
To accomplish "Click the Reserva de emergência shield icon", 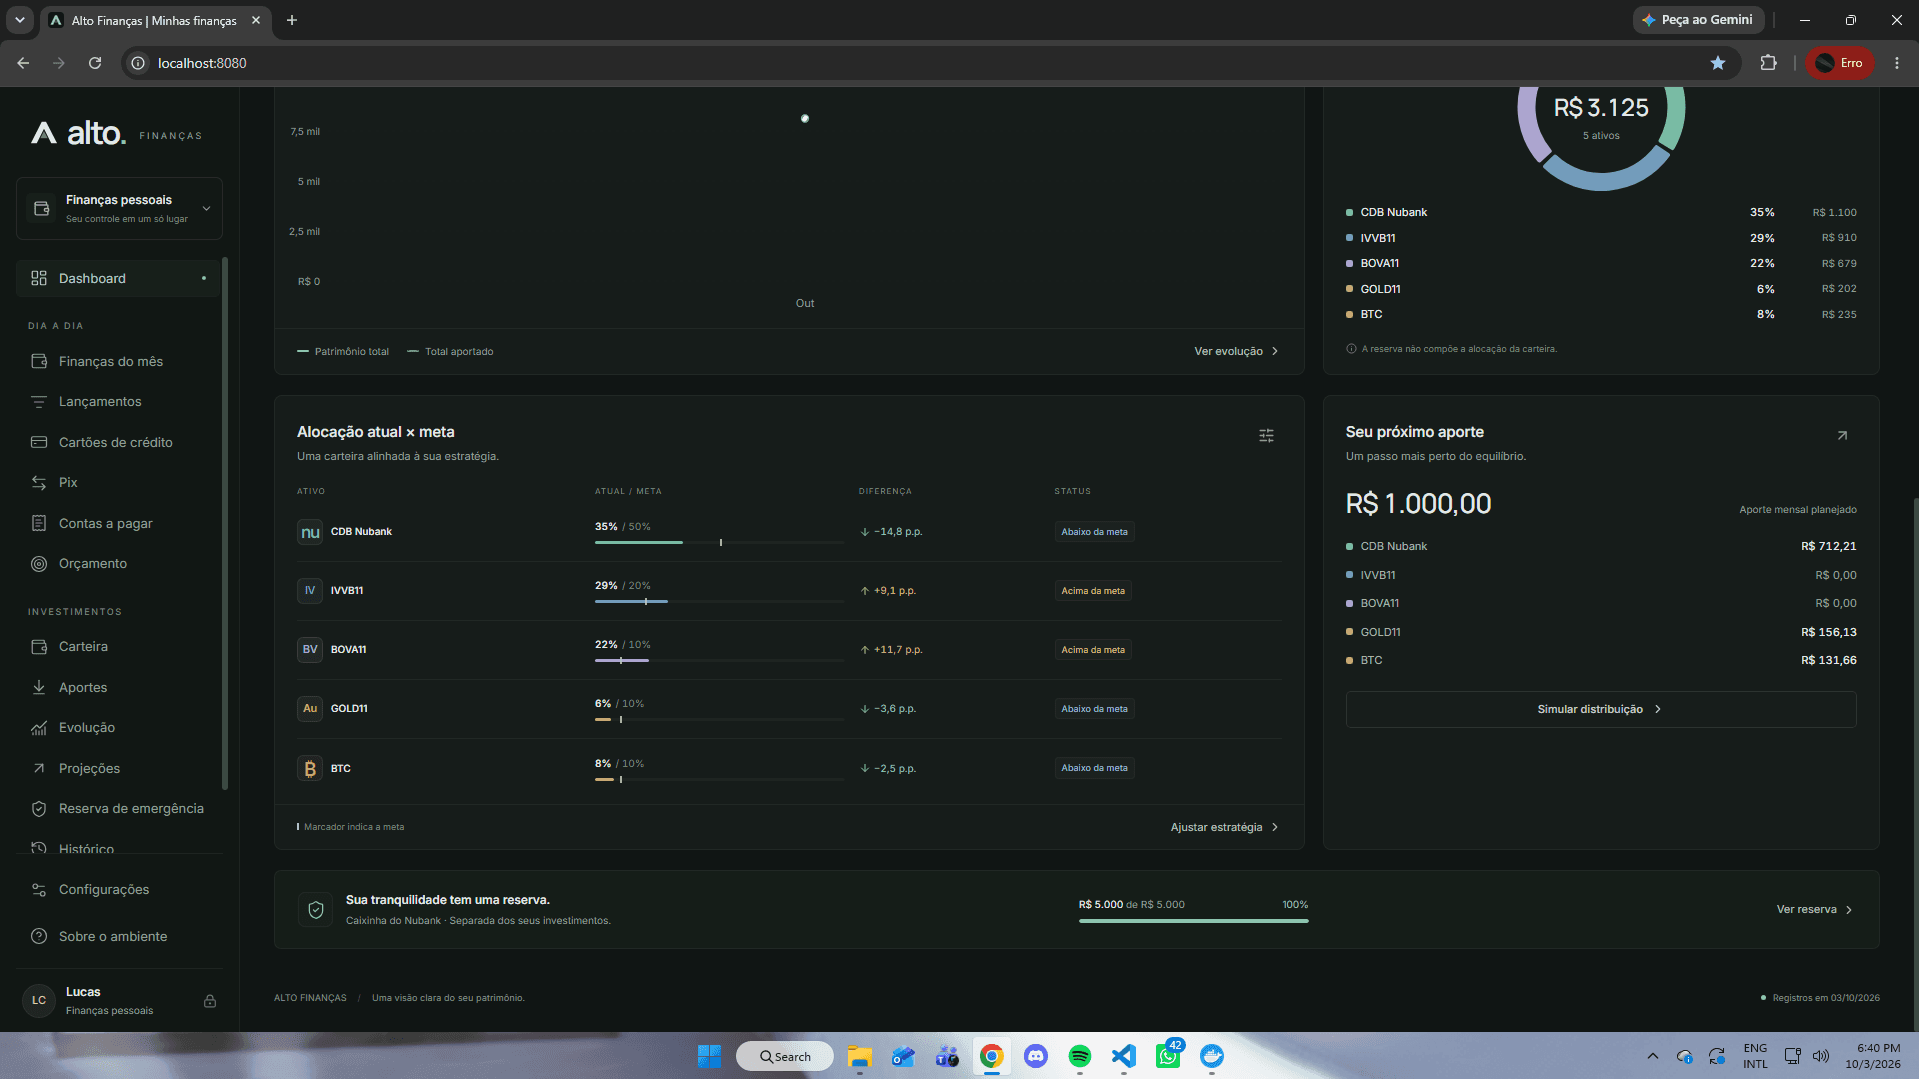I will pyautogui.click(x=39, y=809).
